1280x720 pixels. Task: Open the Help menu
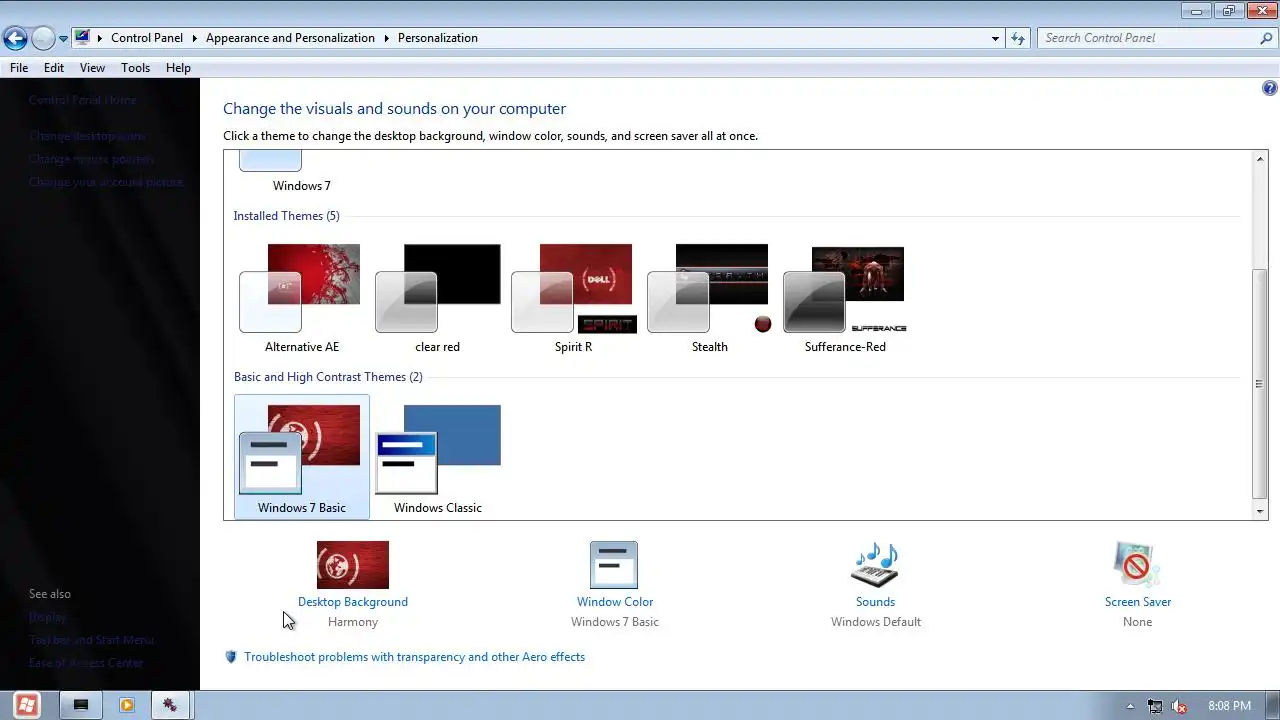[178, 68]
